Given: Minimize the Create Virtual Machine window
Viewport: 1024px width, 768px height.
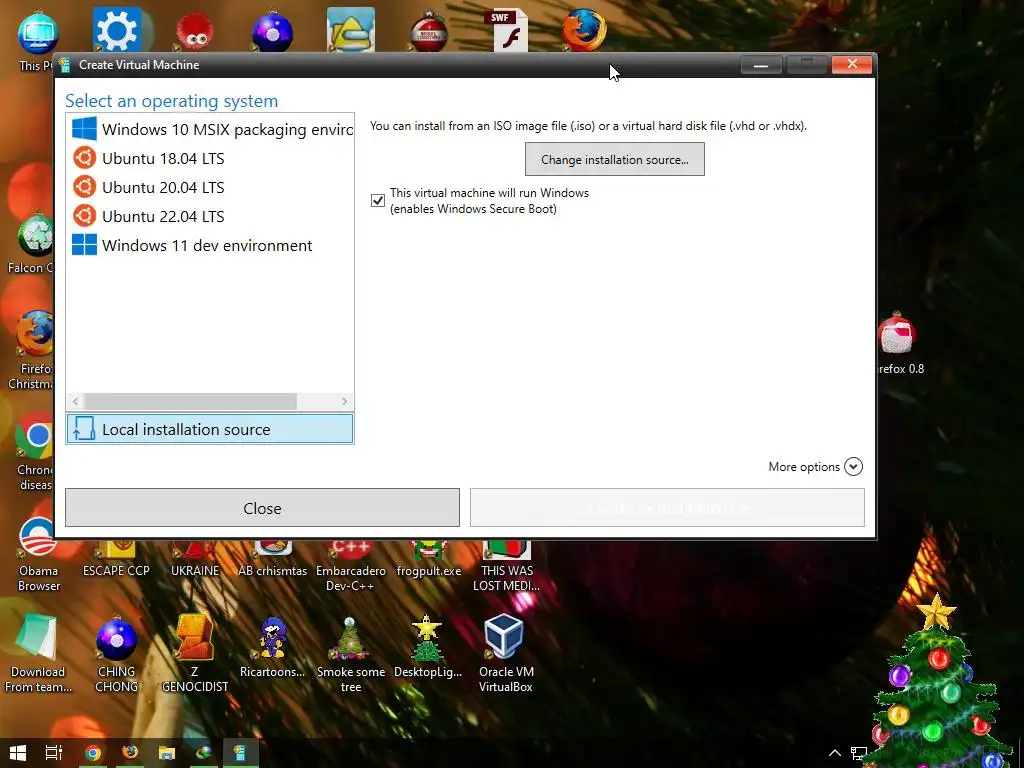Looking at the screenshot, I should [x=761, y=65].
